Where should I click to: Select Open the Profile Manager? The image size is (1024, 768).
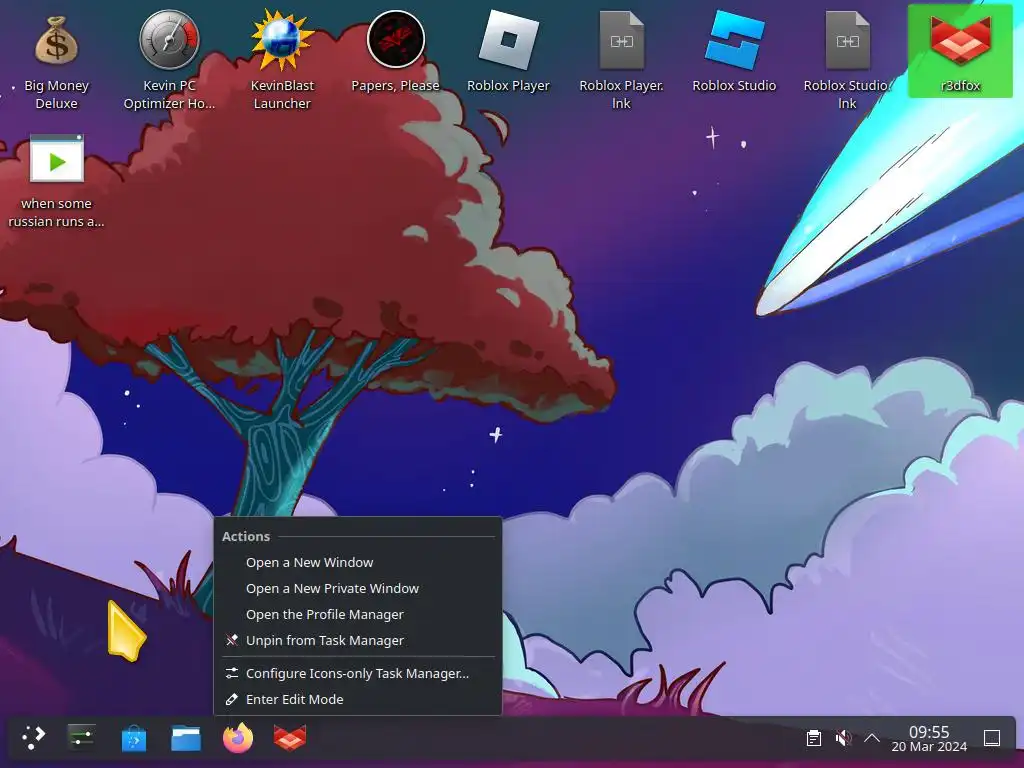pos(358,615)
